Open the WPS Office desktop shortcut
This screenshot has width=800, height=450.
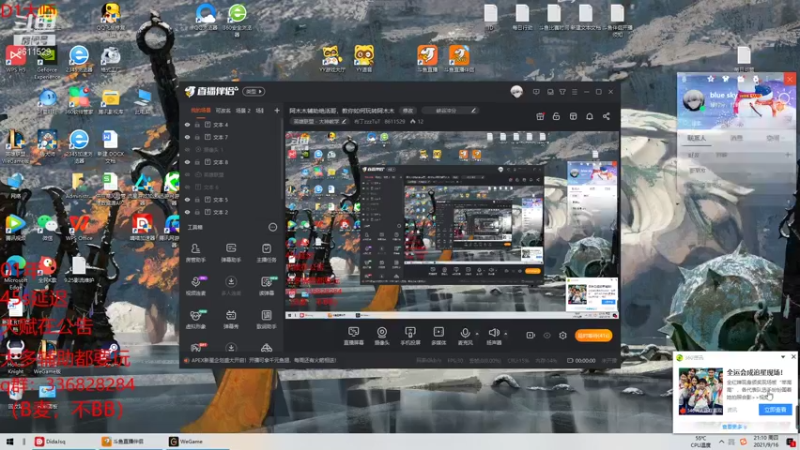[78, 228]
